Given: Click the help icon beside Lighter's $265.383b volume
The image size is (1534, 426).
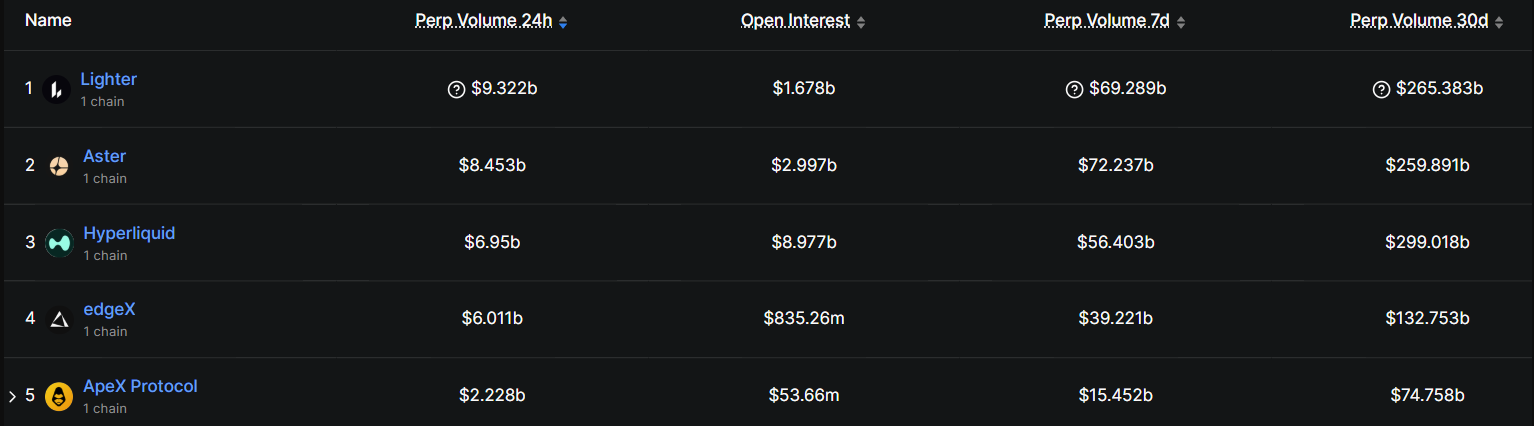Looking at the screenshot, I should [1381, 89].
